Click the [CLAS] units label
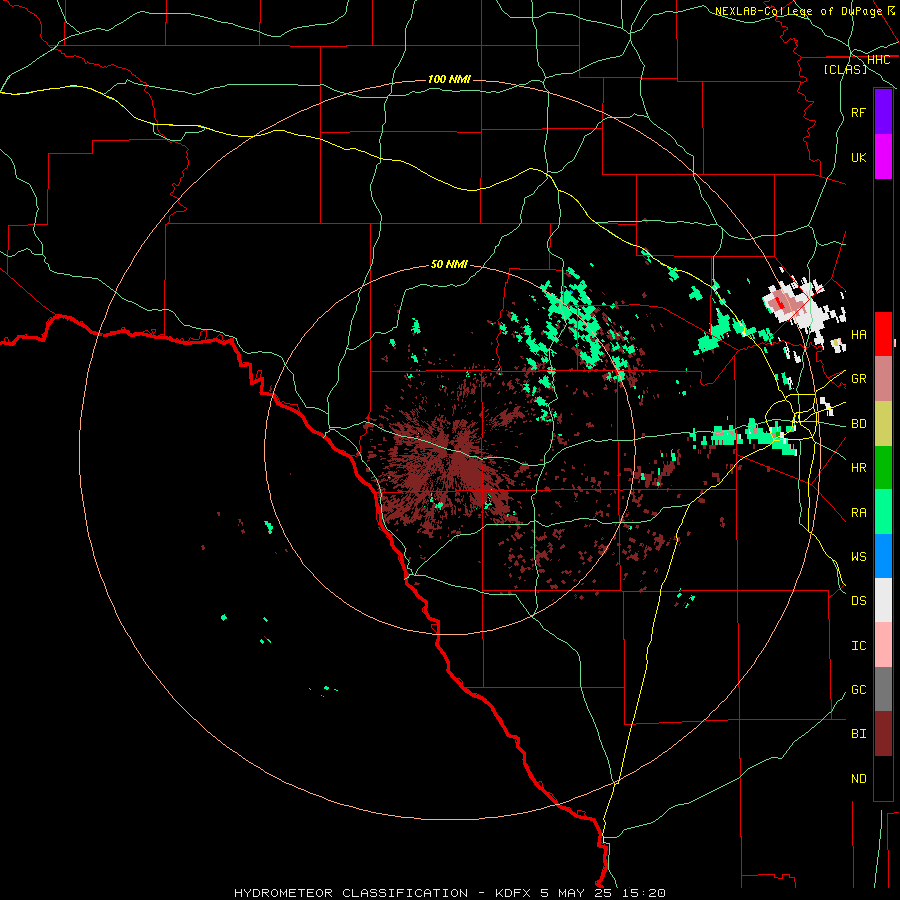Image resolution: width=900 pixels, height=900 pixels. 845,69
